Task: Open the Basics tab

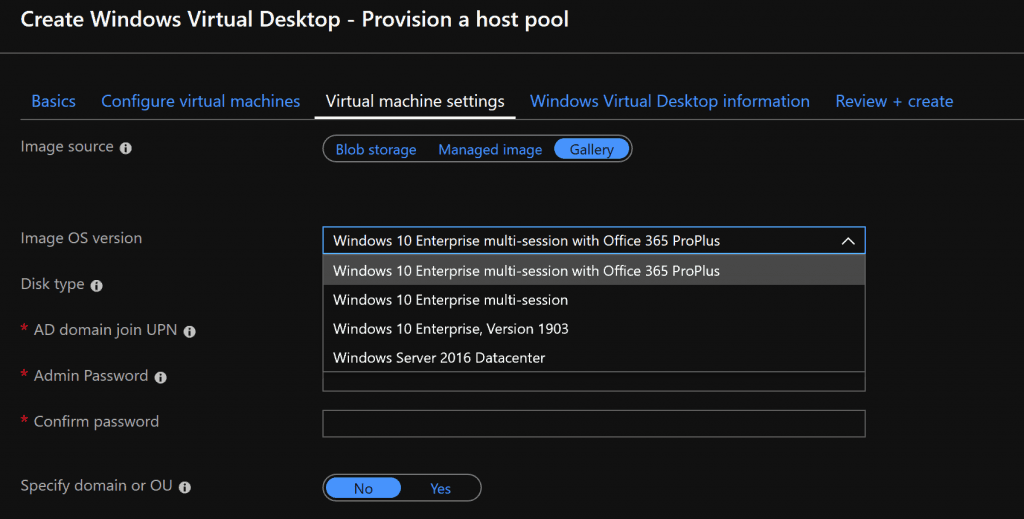Action: [54, 101]
